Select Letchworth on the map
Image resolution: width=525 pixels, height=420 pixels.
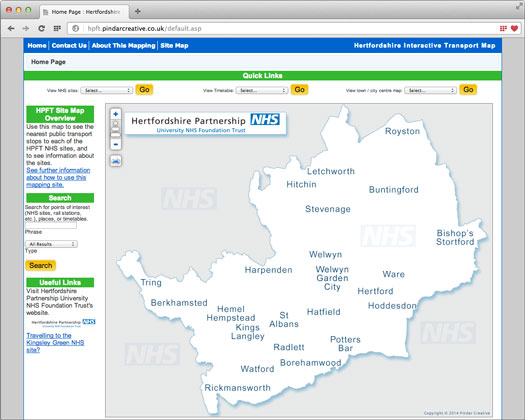click(x=331, y=171)
